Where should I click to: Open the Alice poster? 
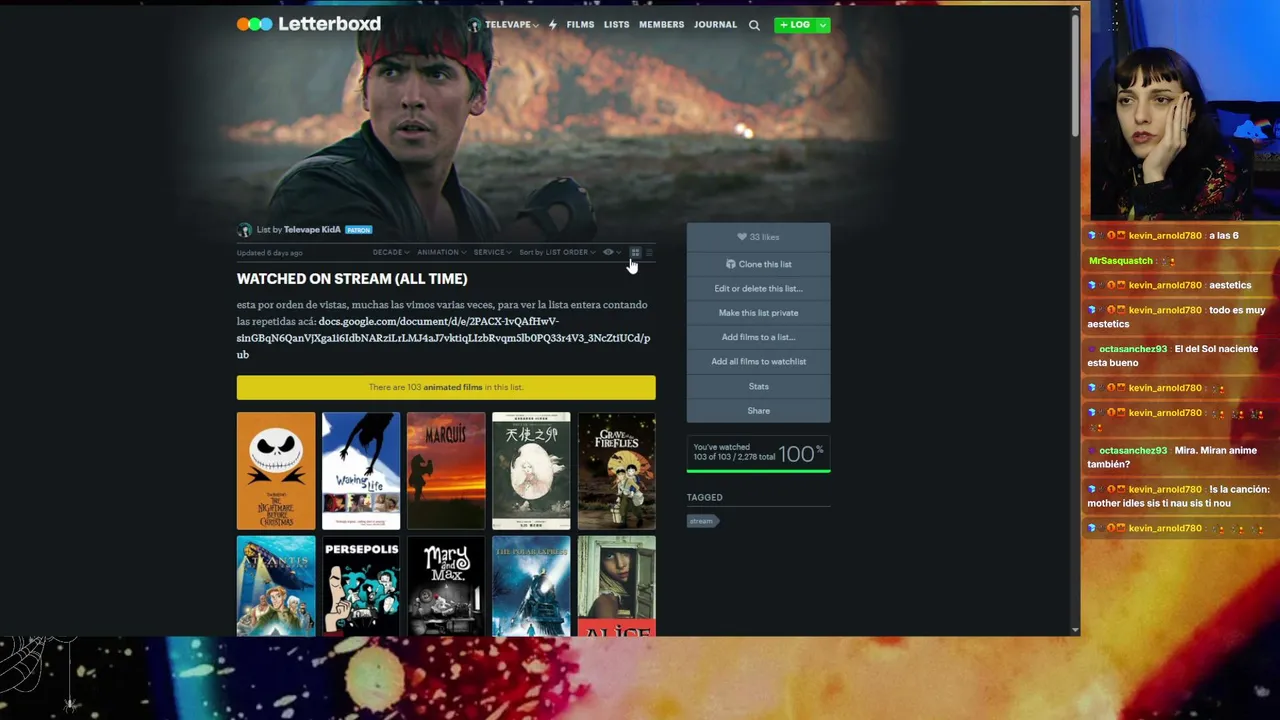[x=616, y=586]
